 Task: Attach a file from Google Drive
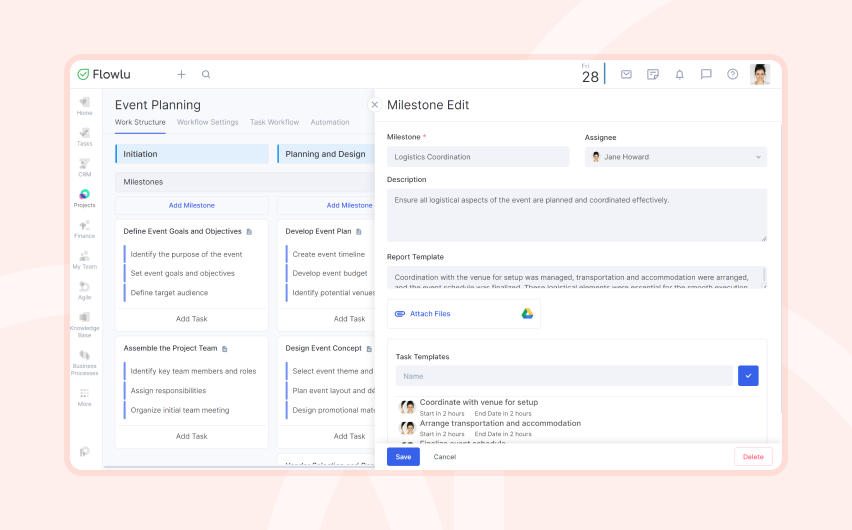527,314
